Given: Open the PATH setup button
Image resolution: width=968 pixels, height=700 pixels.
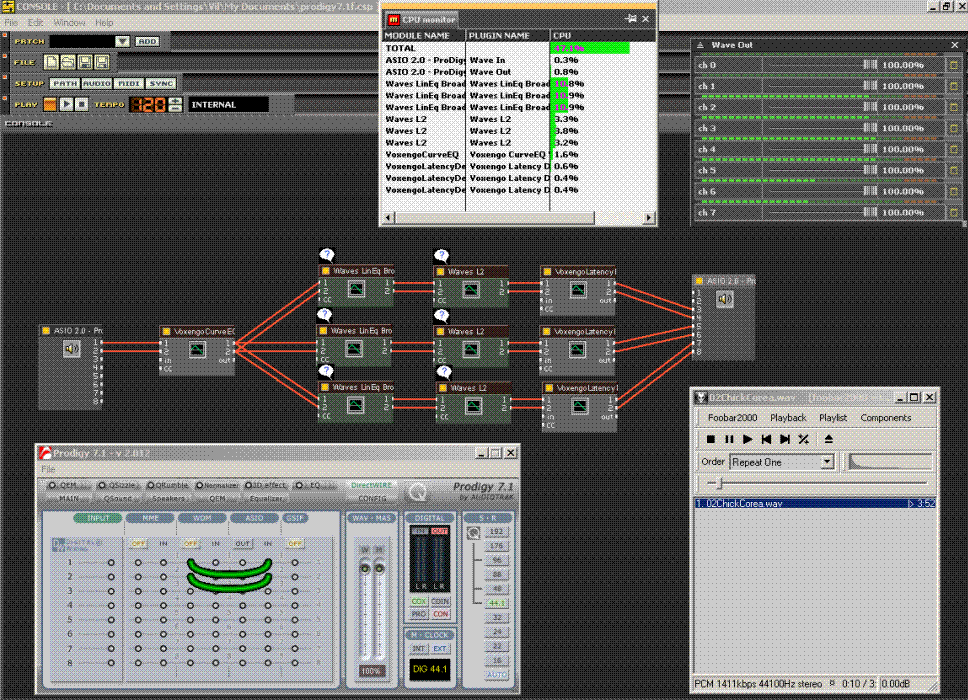Looking at the screenshot, I should [64, 83].
